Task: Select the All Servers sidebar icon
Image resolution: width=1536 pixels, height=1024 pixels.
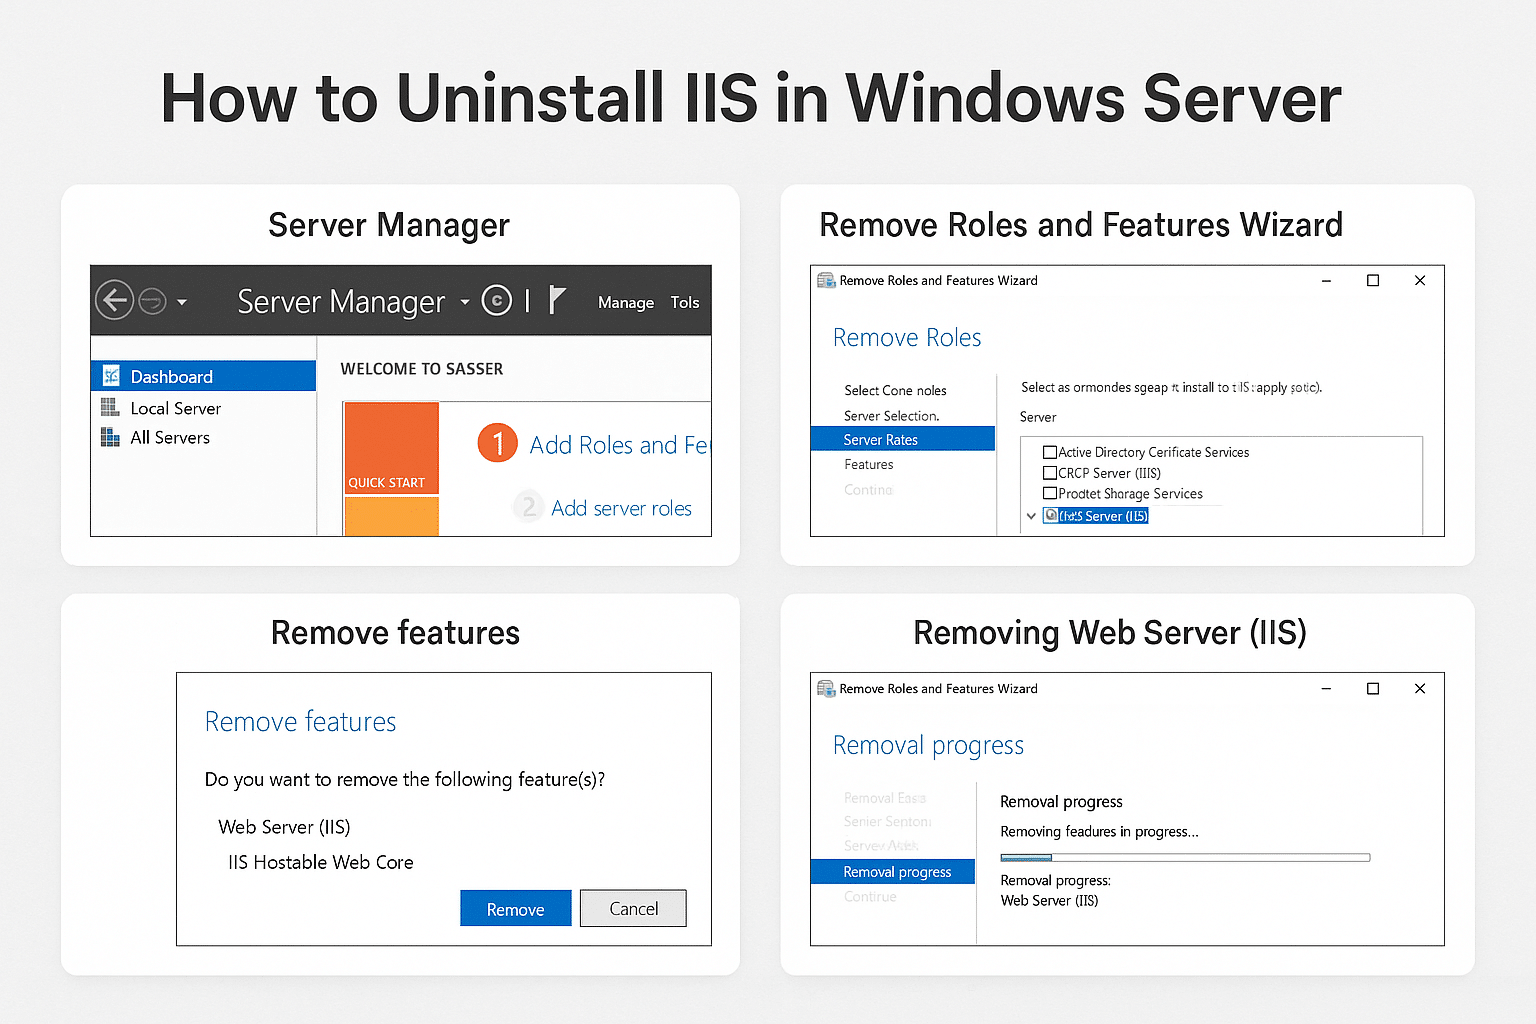Action: (112, 437)
